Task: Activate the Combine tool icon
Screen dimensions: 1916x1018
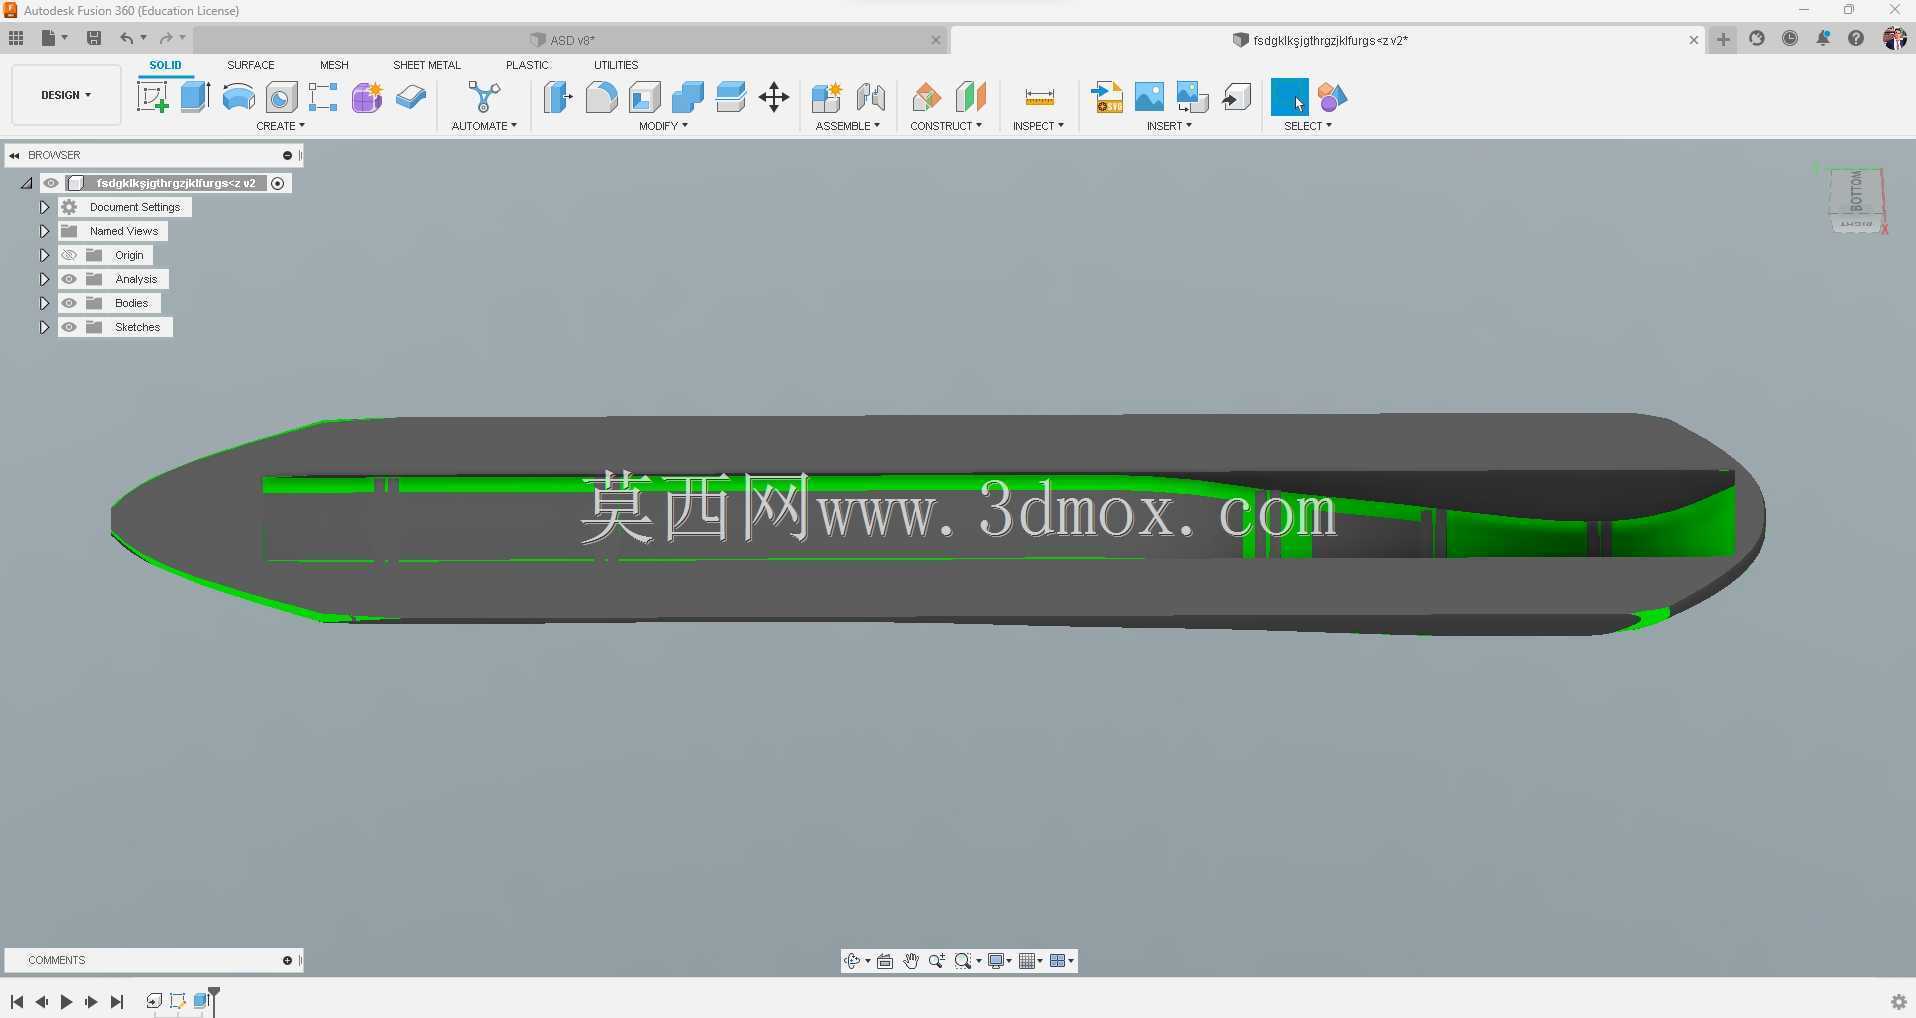Action: (688, 97)
